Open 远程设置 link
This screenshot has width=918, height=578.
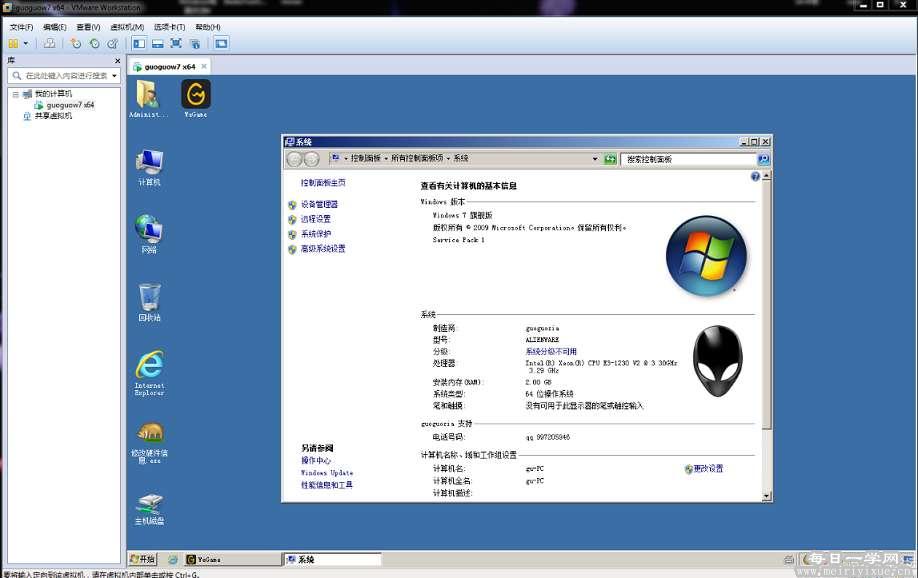pyautogui.click(x=316, y=219)
